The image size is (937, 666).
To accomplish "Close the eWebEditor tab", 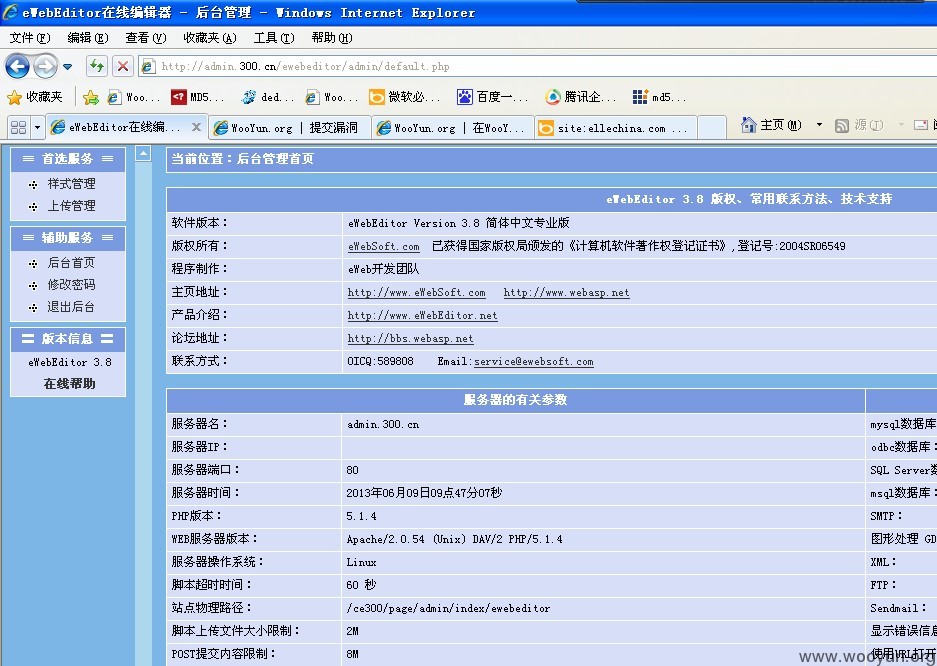I will [196, 127].
